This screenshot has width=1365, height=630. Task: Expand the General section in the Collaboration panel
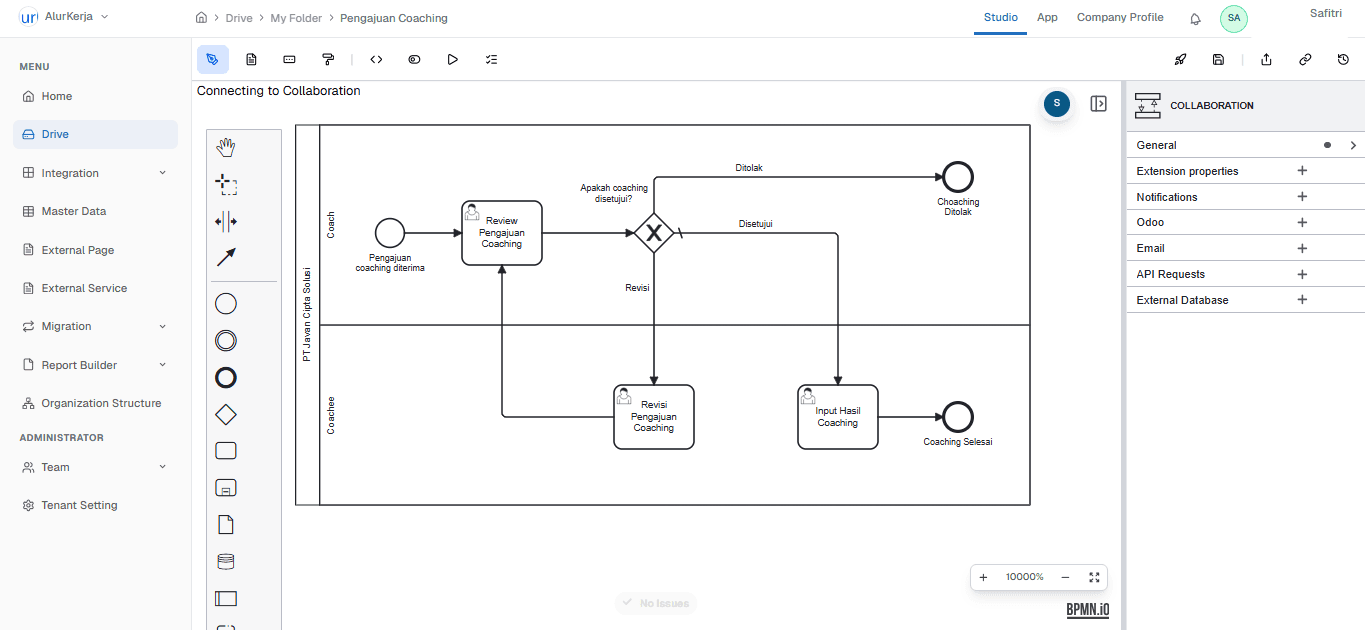[1352, 145]
